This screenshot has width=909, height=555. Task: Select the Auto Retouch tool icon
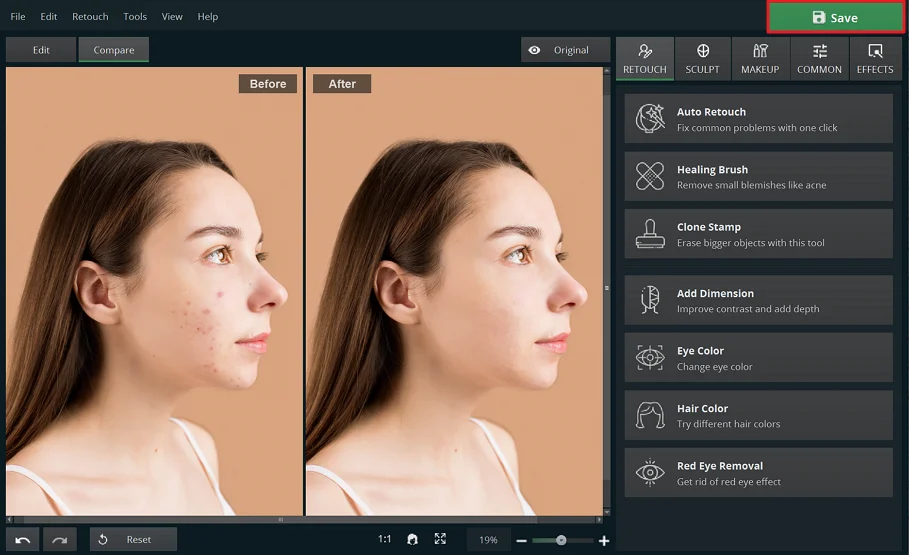click(650, 118)
